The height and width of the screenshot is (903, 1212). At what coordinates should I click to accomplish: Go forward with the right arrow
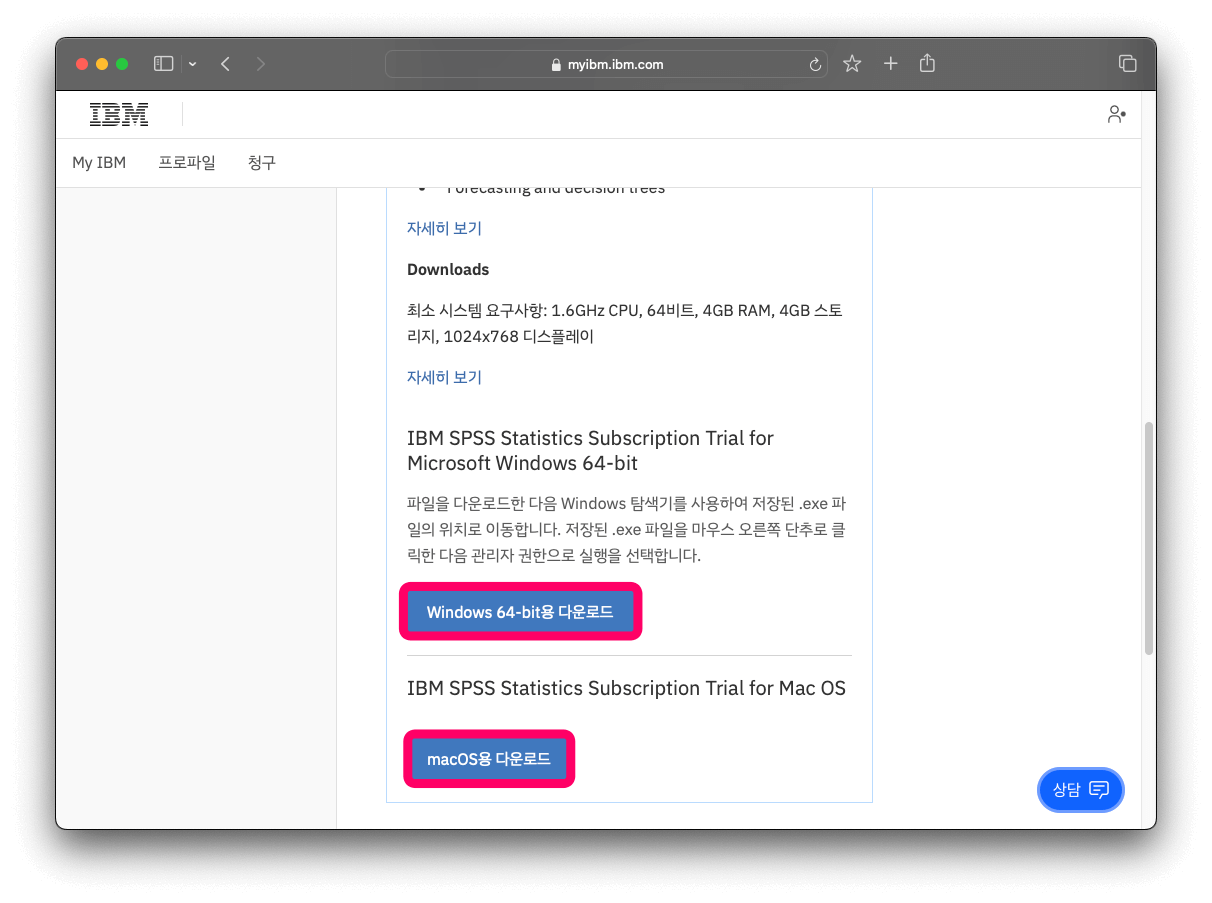pos(261,64)
